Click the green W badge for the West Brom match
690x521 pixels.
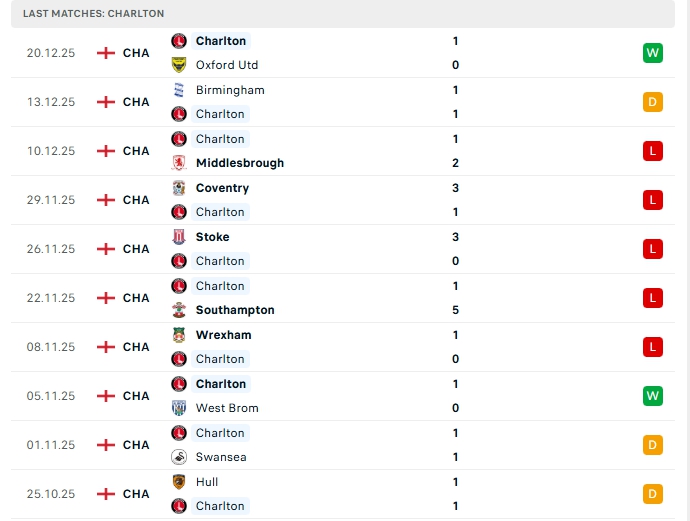tap(653, 396)
